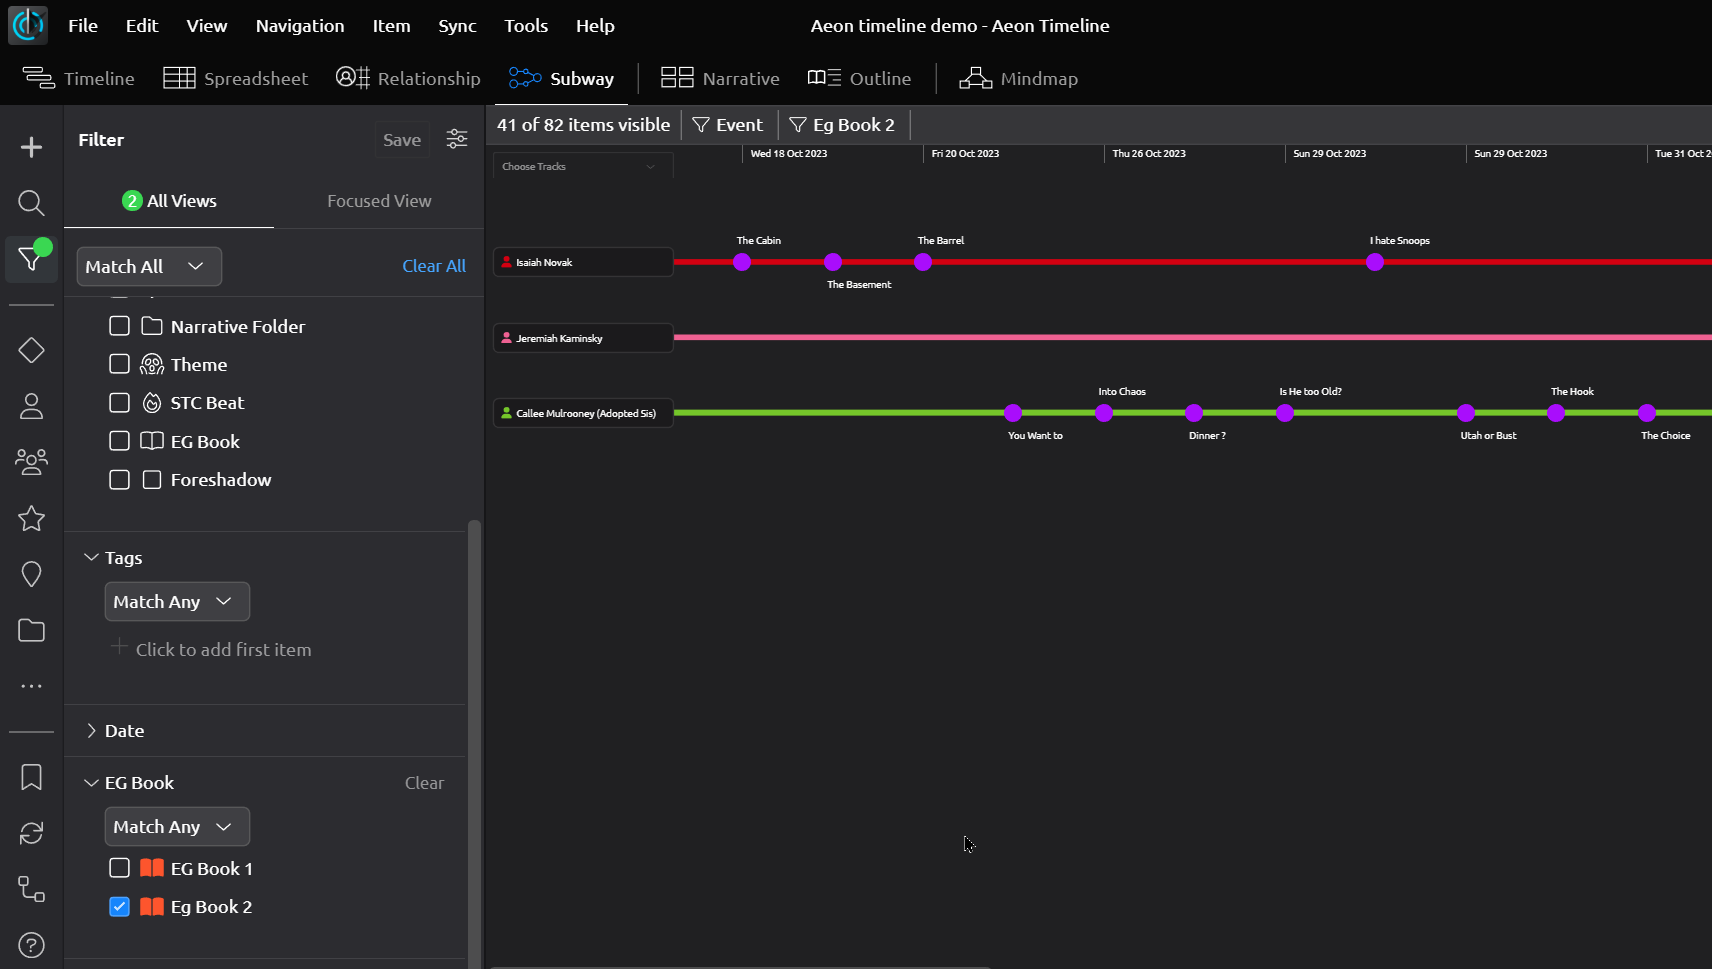Open the Sync menu
The width and height of the screenshot is (1712, 969).
point(457,25)
